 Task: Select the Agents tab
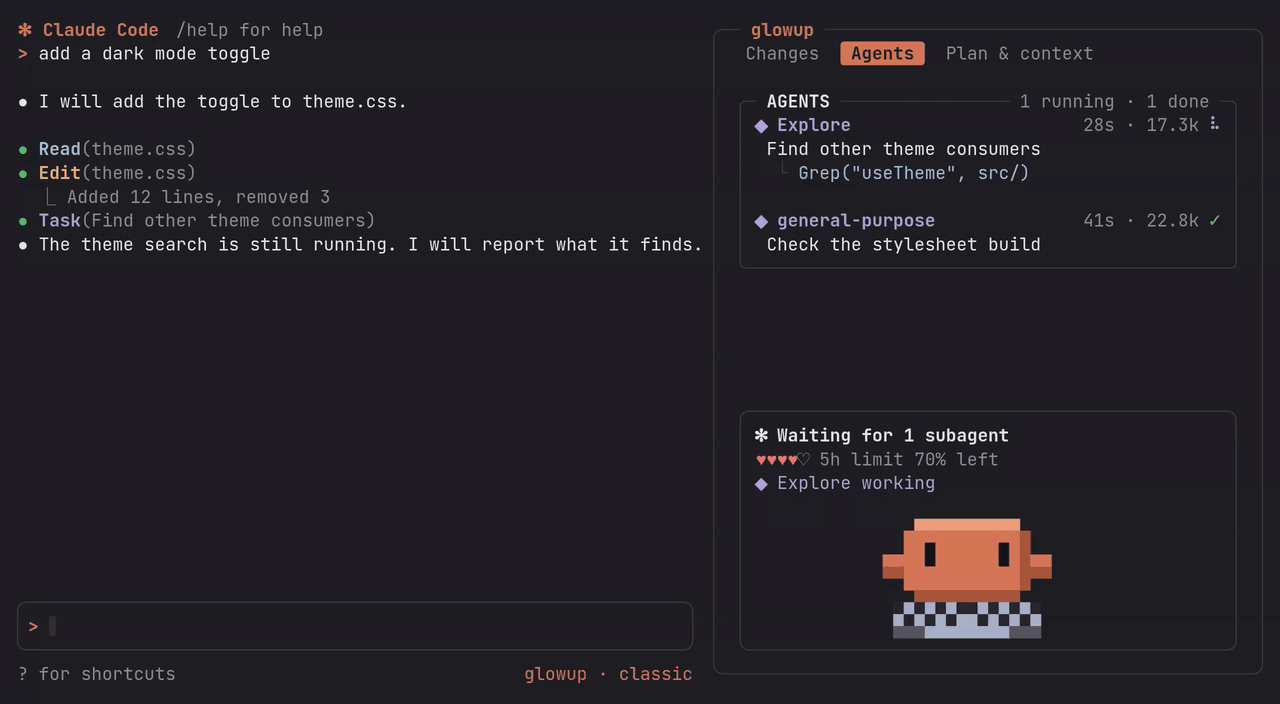882,54
